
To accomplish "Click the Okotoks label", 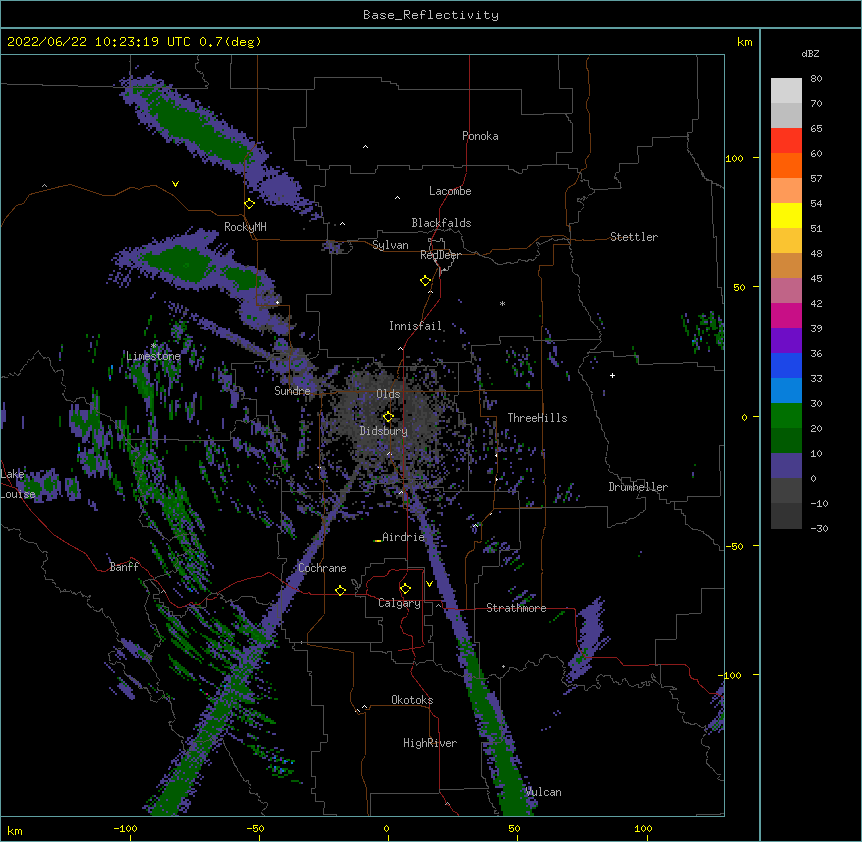I will click(412, 700).
